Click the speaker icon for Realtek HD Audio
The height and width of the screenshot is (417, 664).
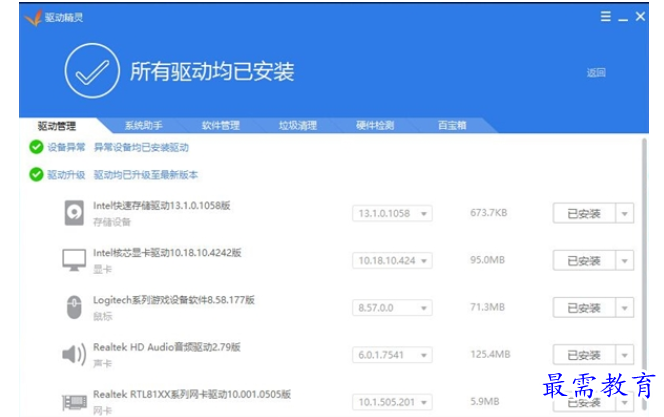[74, 354]
